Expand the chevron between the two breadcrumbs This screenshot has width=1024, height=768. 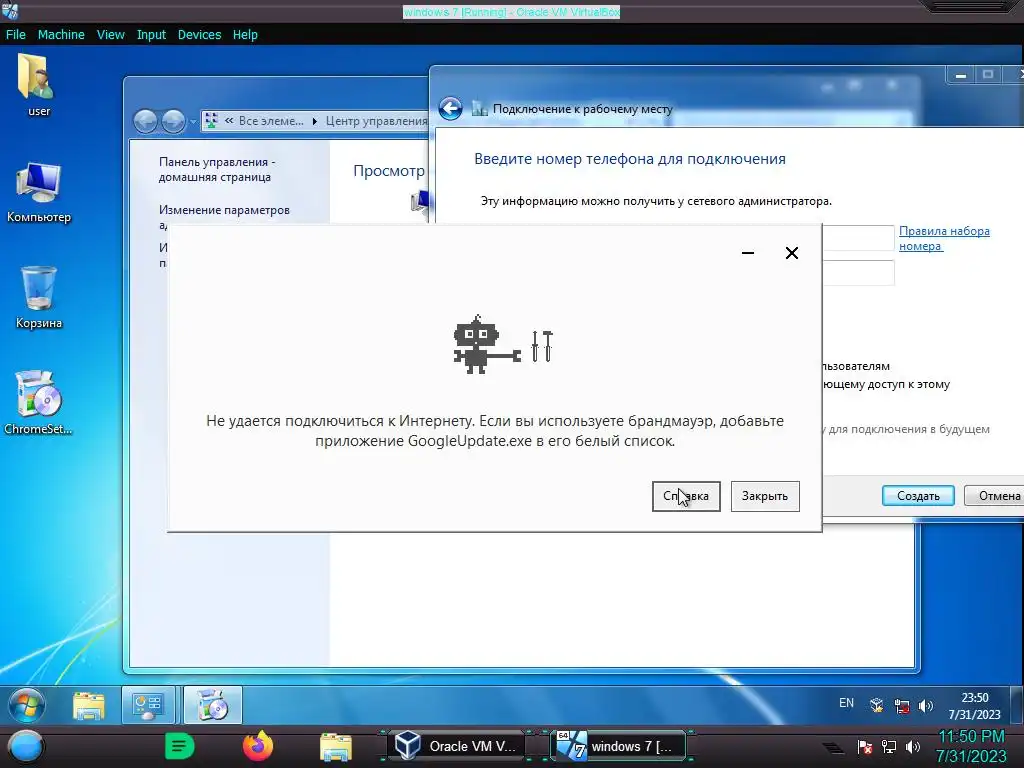point(315,121)
